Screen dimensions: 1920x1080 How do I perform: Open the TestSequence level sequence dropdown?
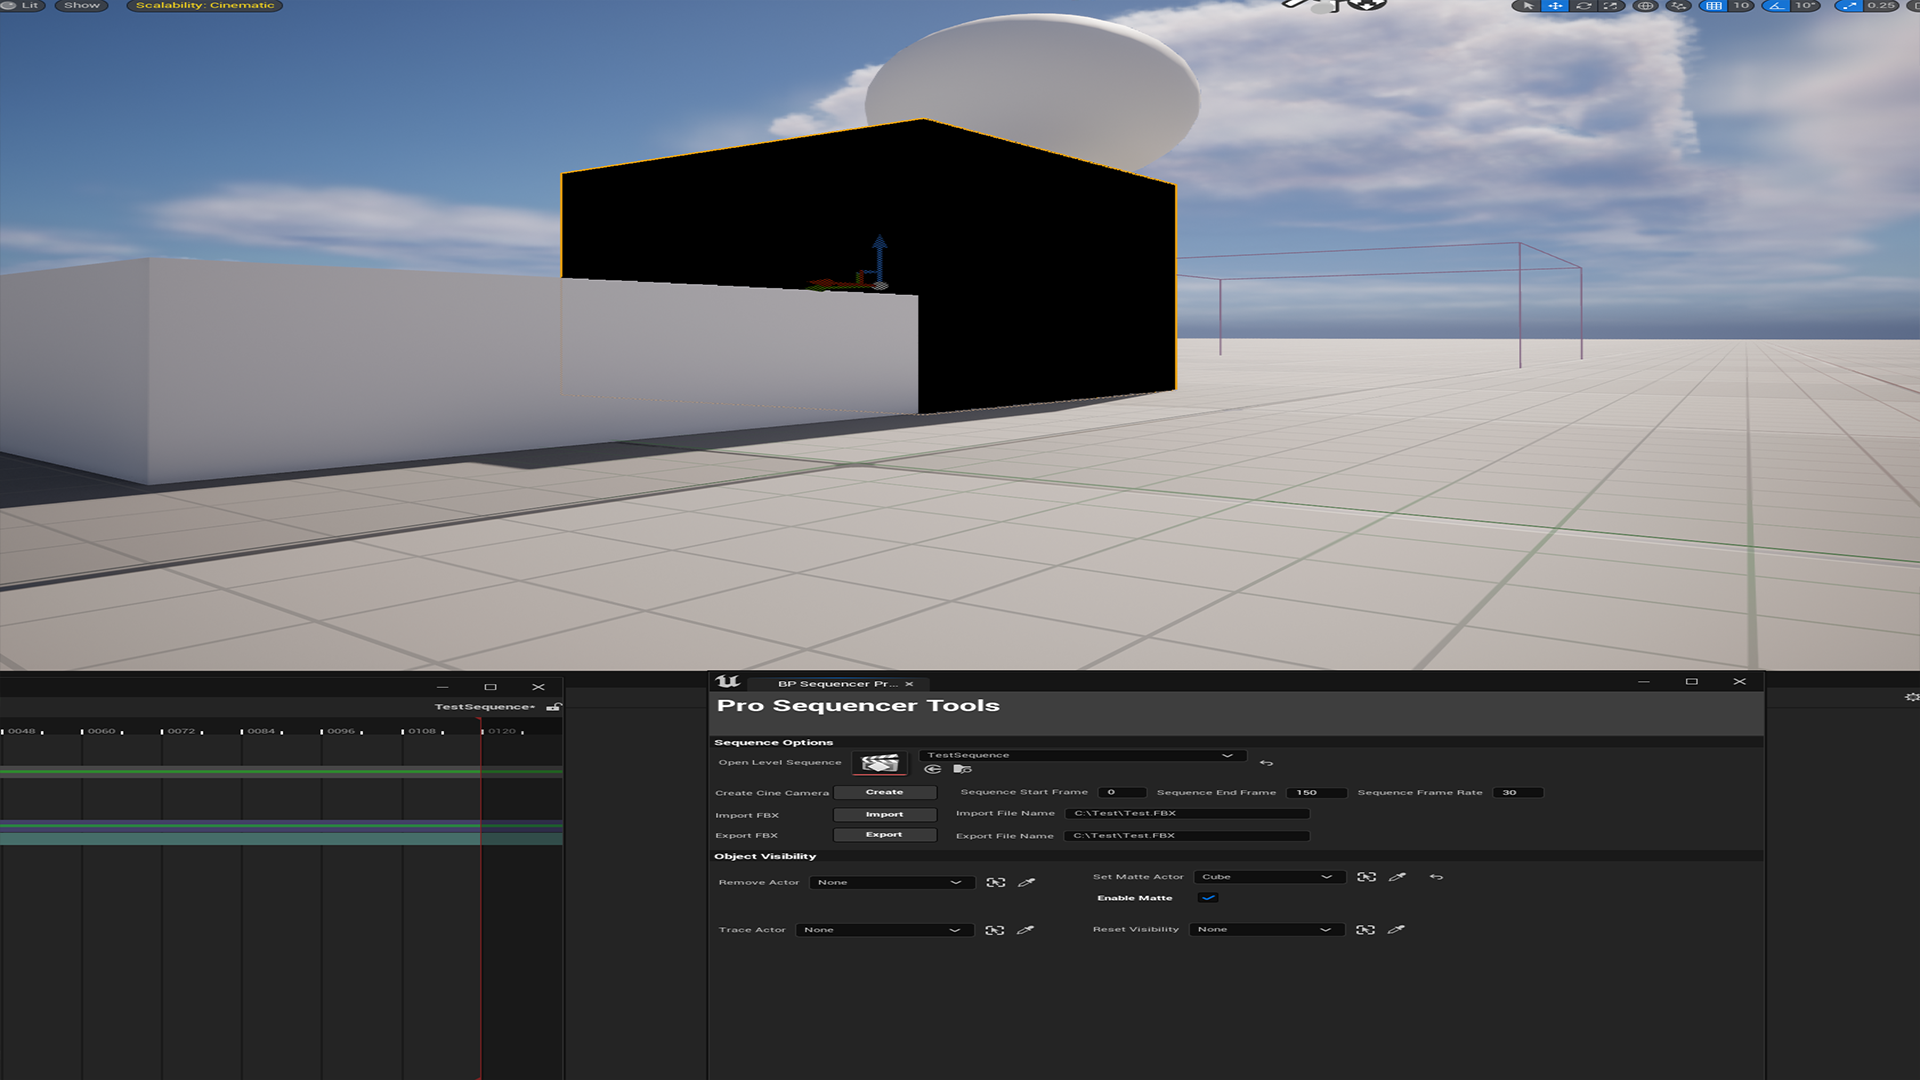[x=1082, y=755]
